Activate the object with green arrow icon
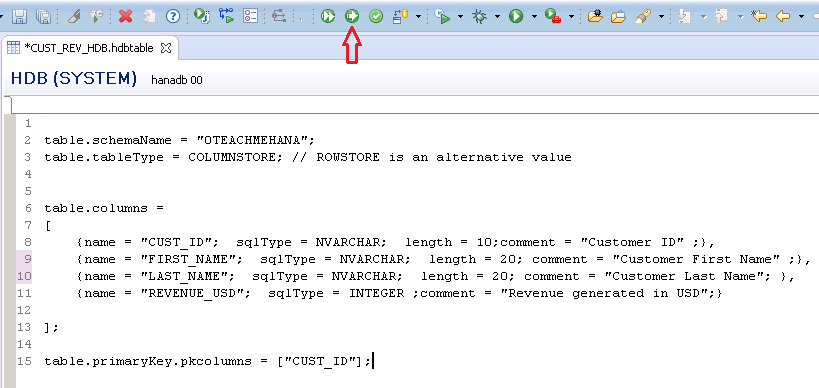819x388 pixels. 352,17
